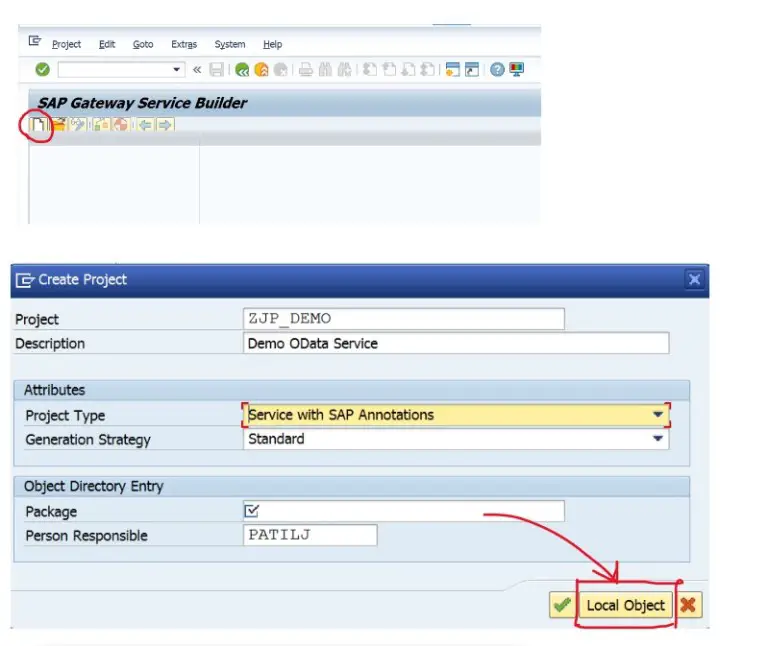Open the Extras menu
The width and height of the screenshot is (768, 646).
pyautogui.click(x=184, y=44)
